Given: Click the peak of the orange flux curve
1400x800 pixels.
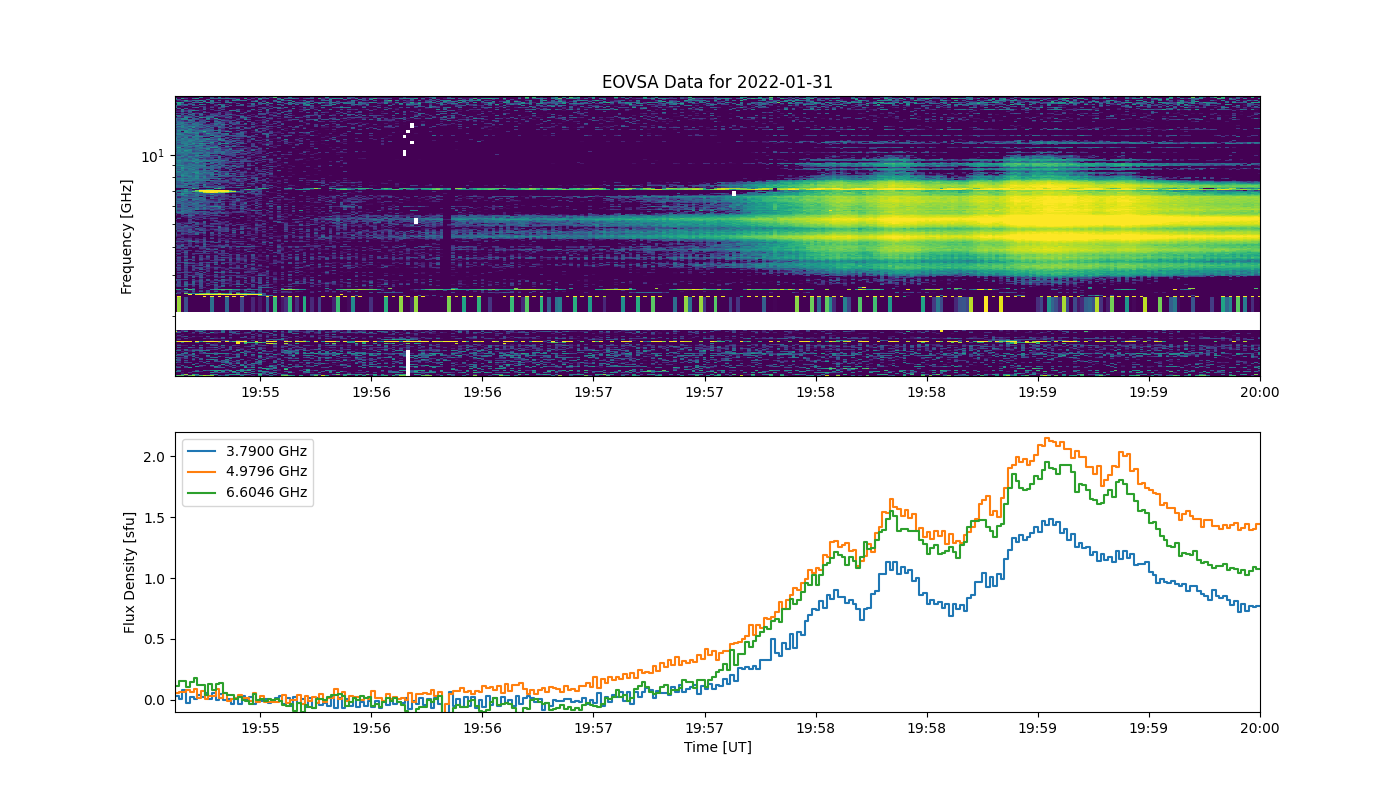Looking at the screenshot, I should 1046,438.
